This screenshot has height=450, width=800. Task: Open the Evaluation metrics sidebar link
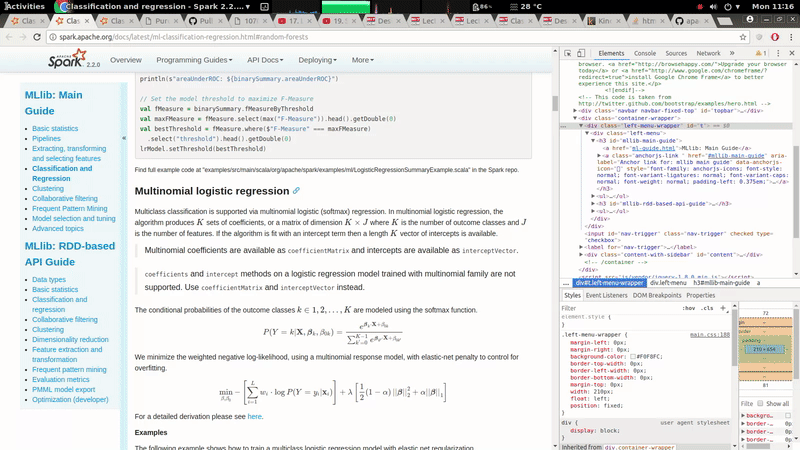(61, 379)
